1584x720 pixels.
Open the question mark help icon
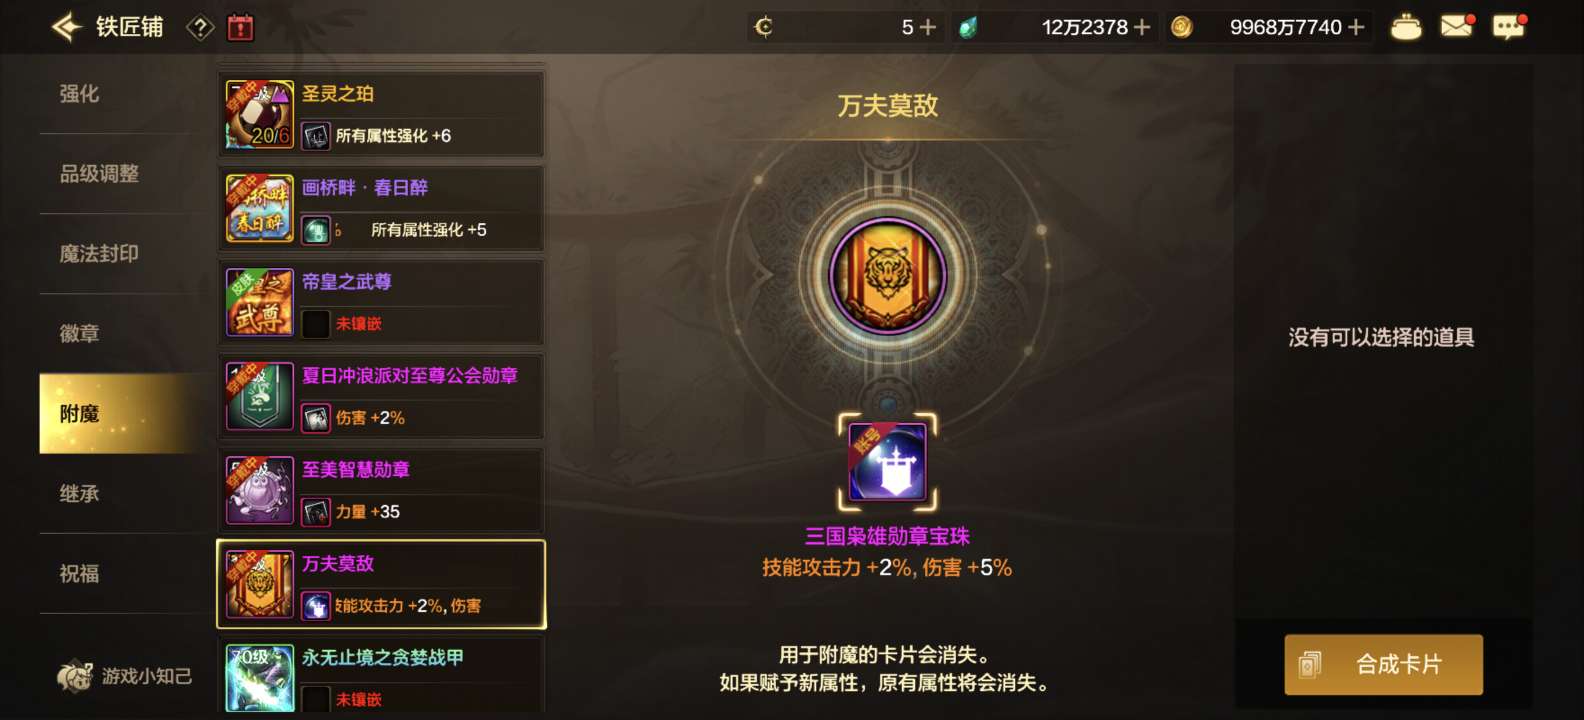[201, 28]
